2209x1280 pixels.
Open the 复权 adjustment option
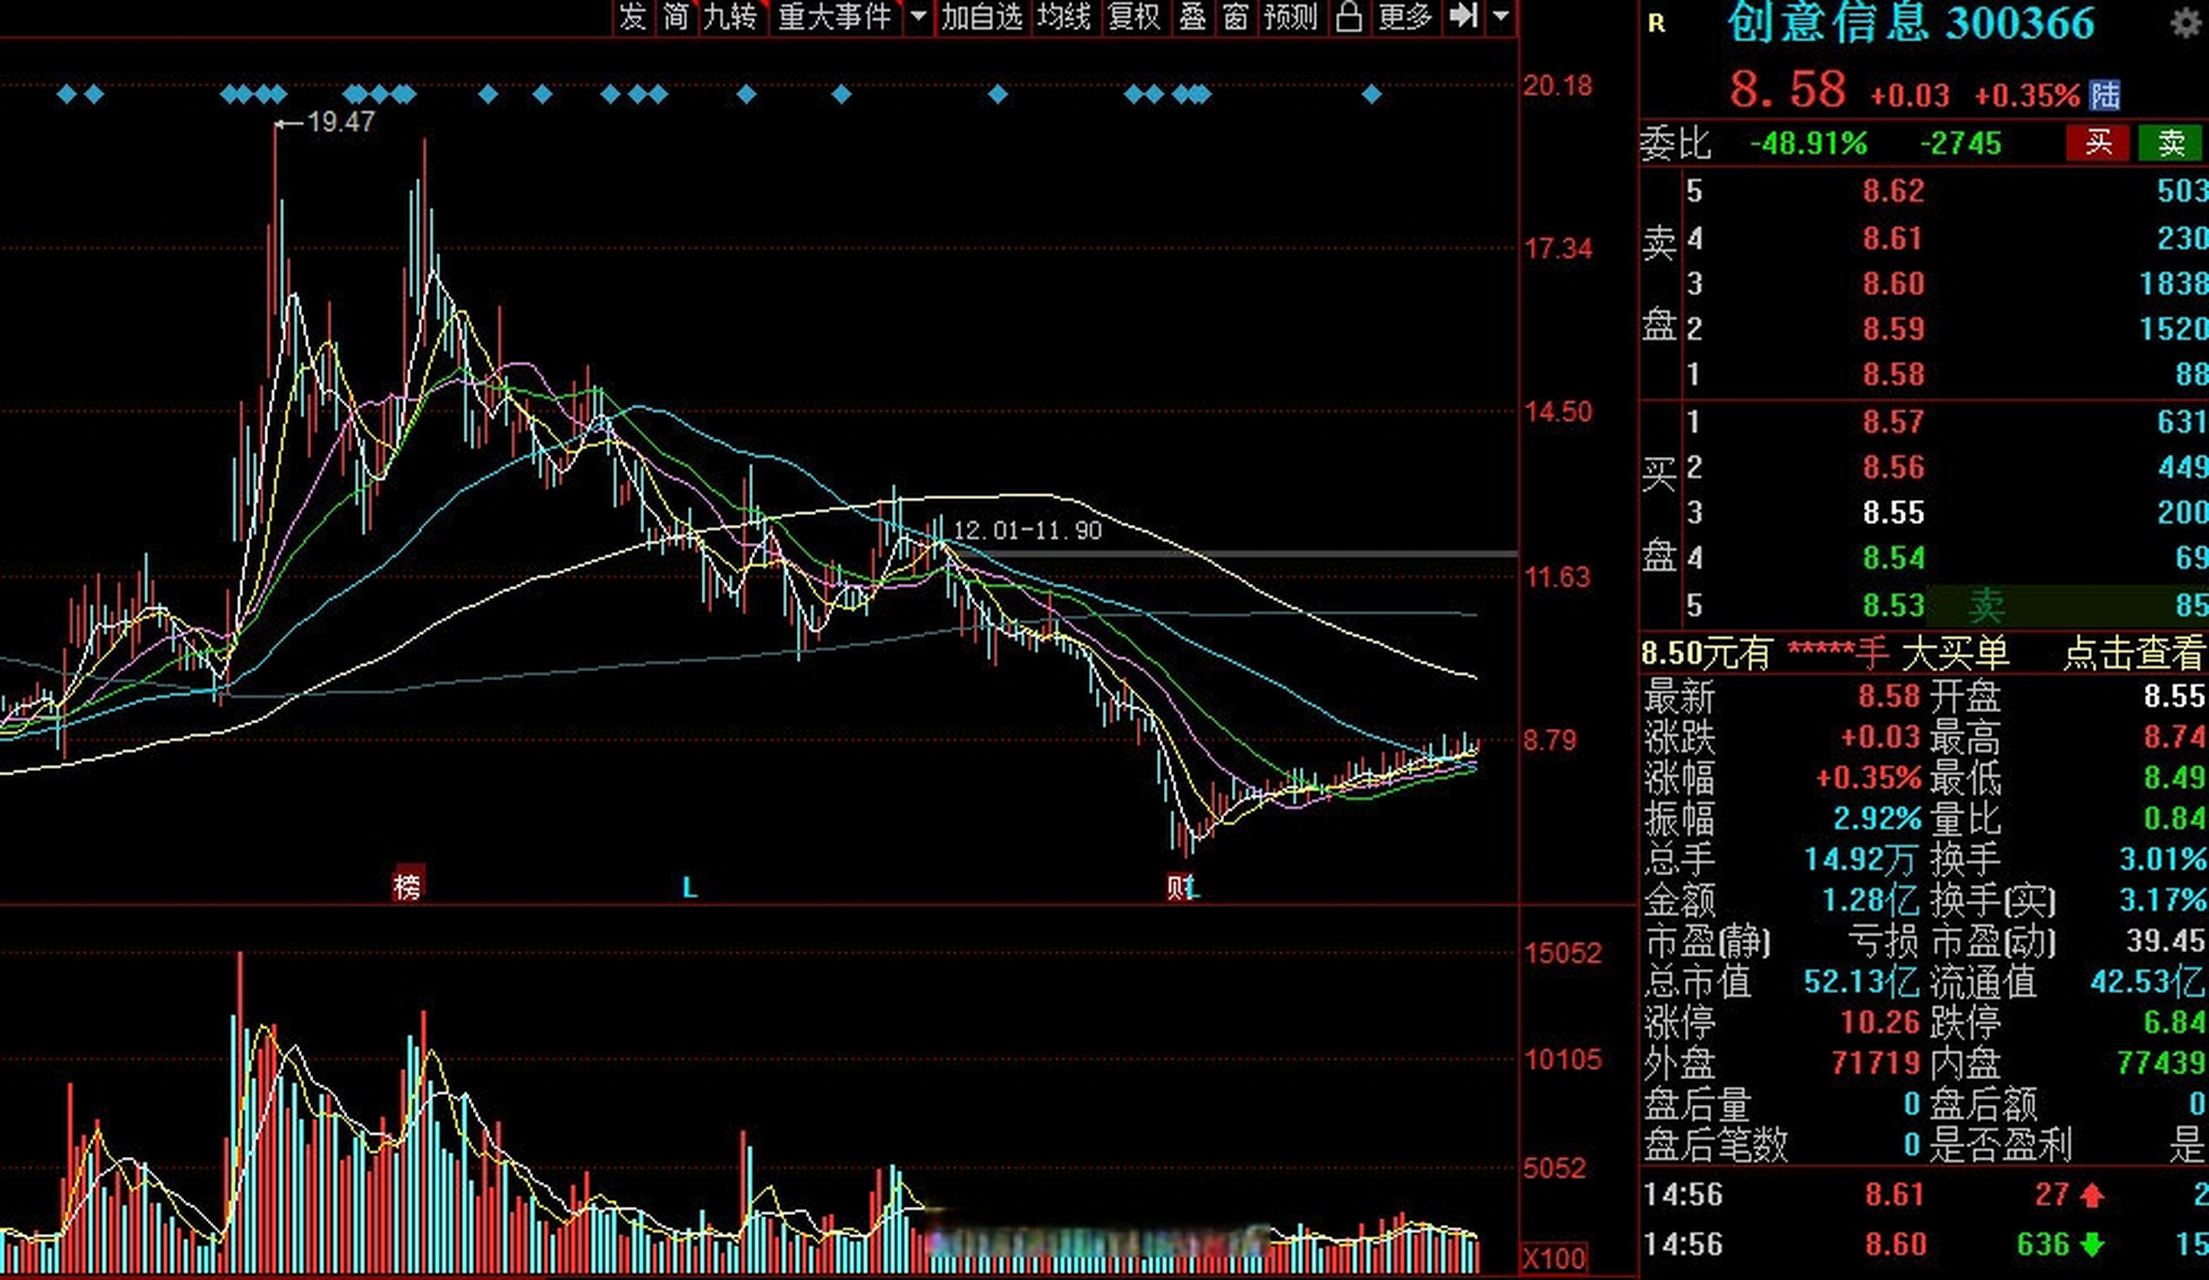[x=1135, y=17]
